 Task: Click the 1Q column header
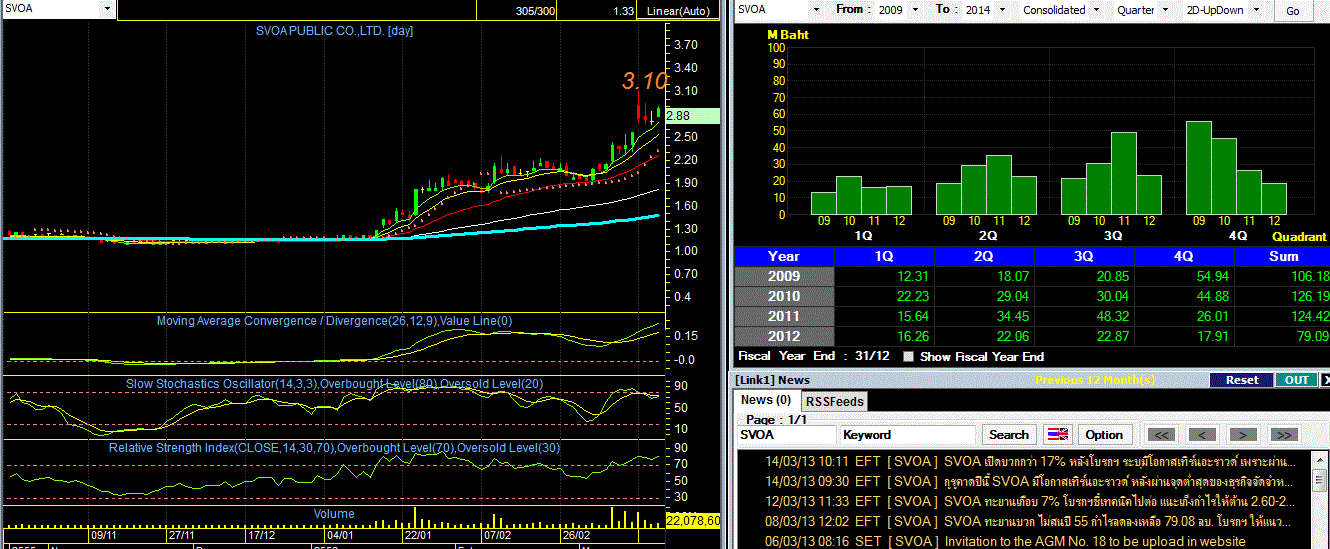point(884,256)
